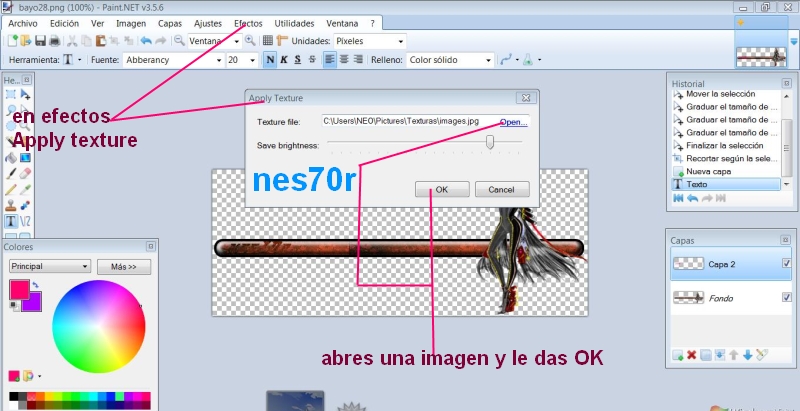This screenshot has width=800, height=411.
Task: Select the Clone Stamp tool
Action: [x=11, y=206]
